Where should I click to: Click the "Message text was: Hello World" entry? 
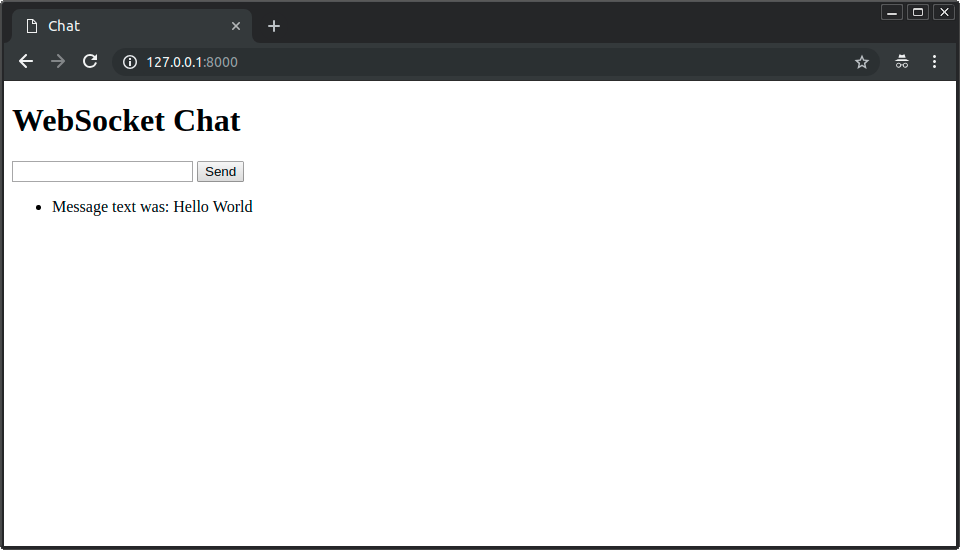pos(152,207)
